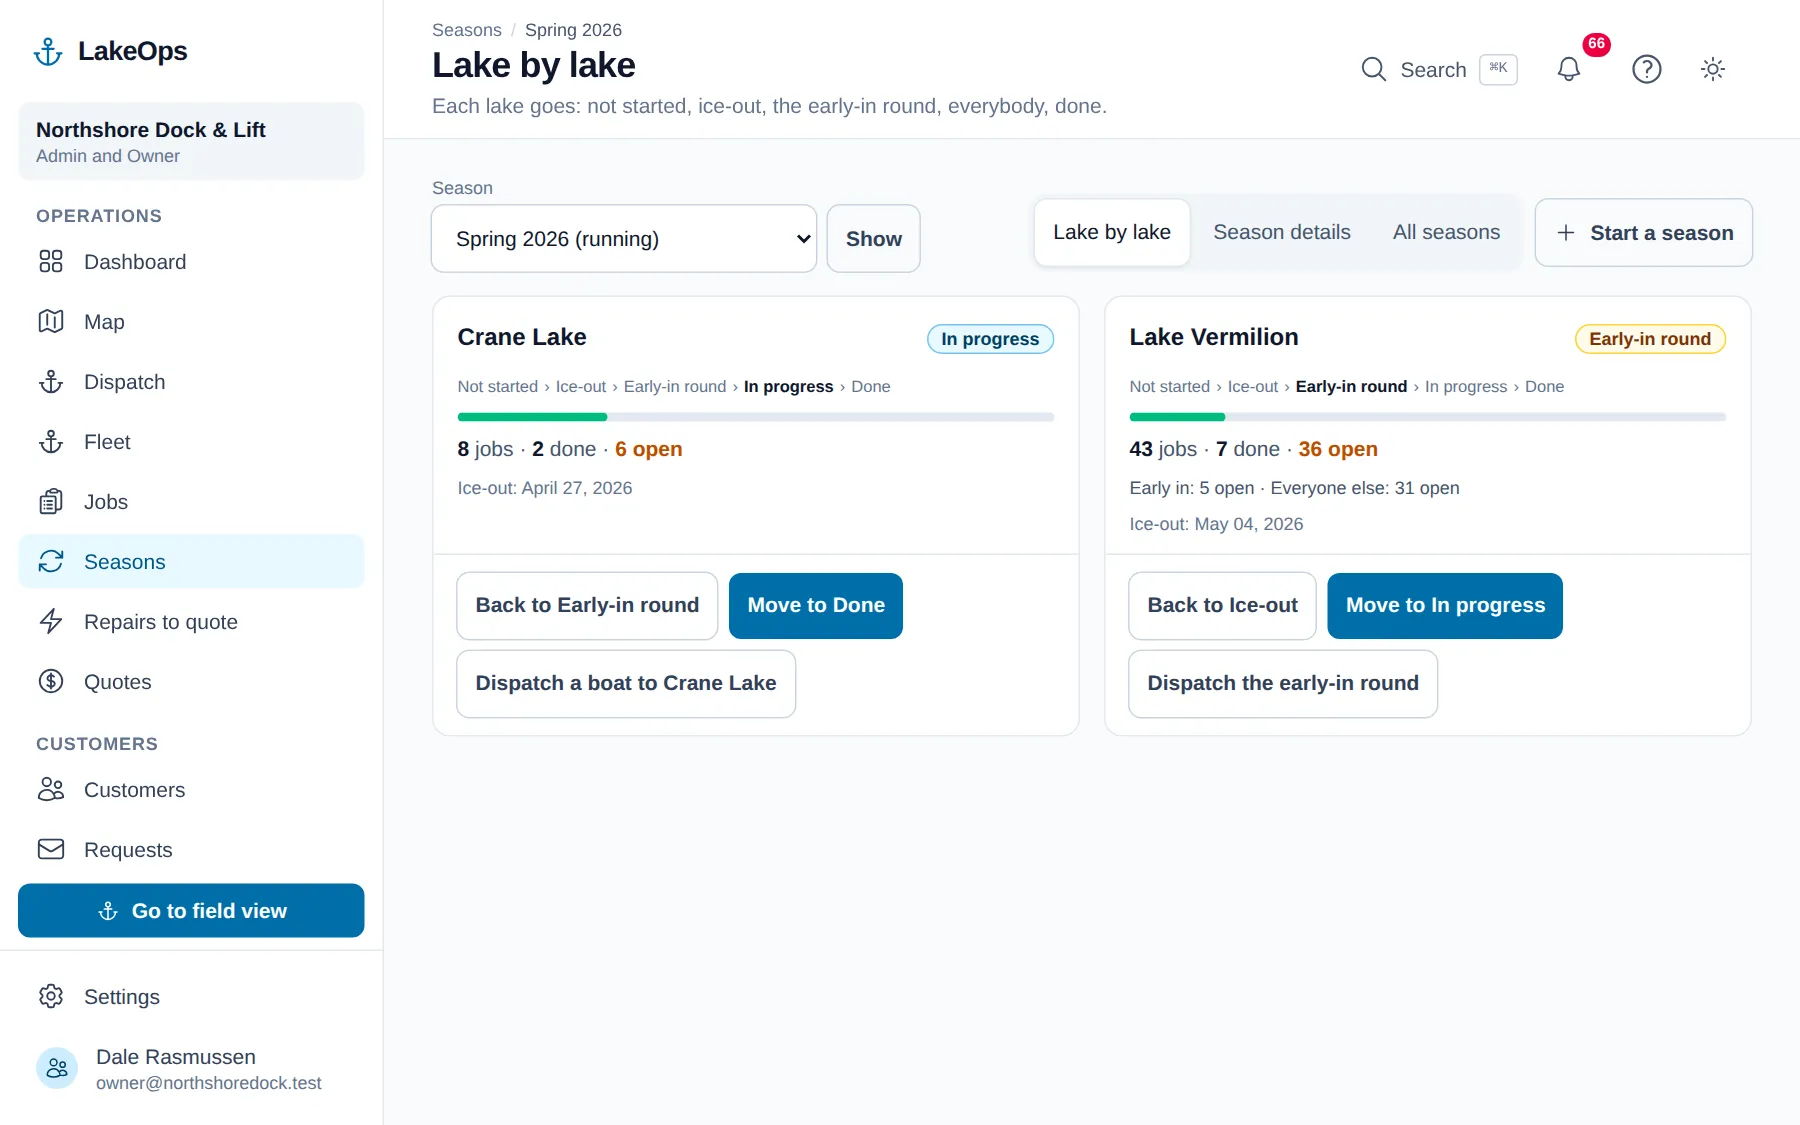Click the Early-in round status badge

(x=1650, y=339)
